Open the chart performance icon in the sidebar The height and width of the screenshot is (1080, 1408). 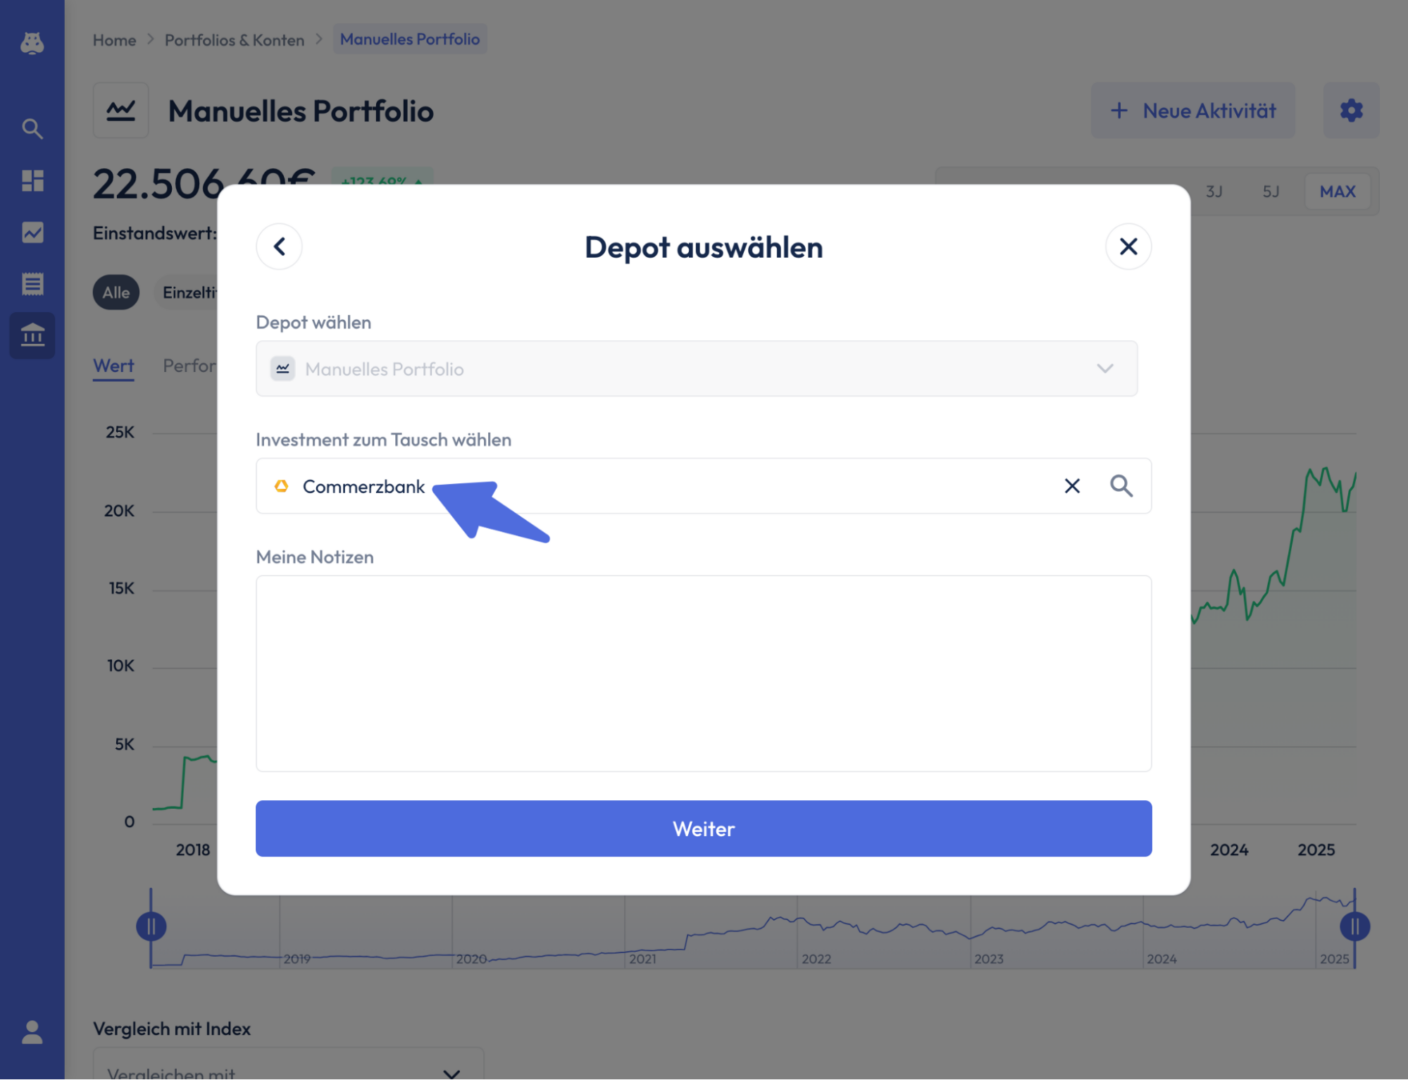(x=32, y=232)
